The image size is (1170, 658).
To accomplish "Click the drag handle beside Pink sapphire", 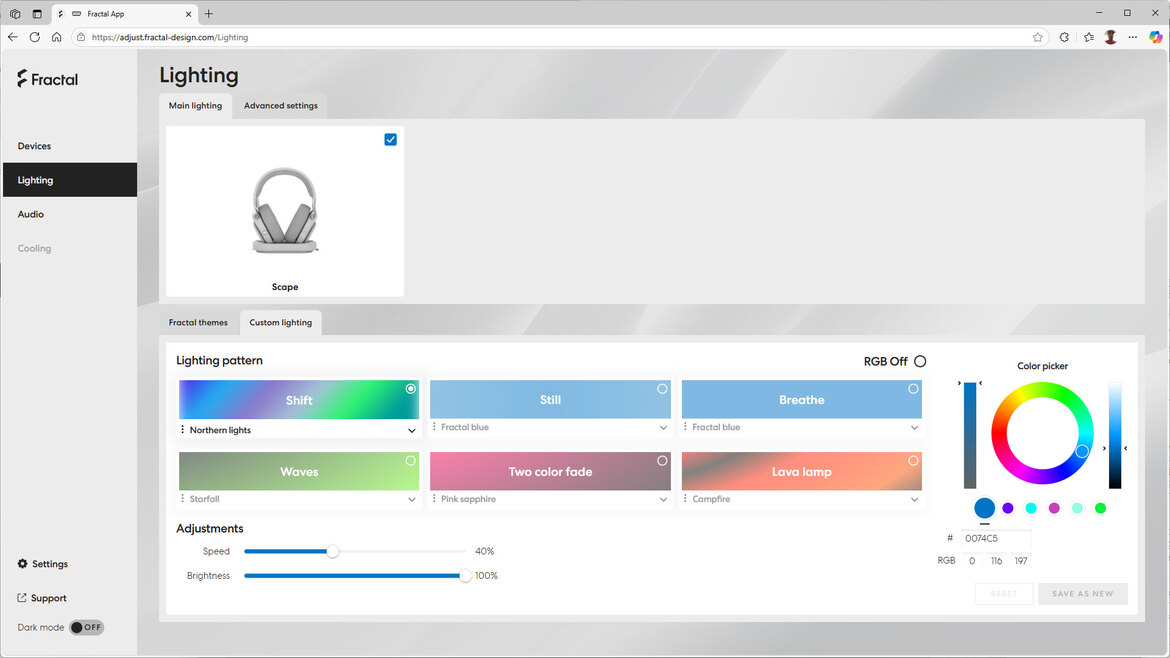I will tap(434, 498).
